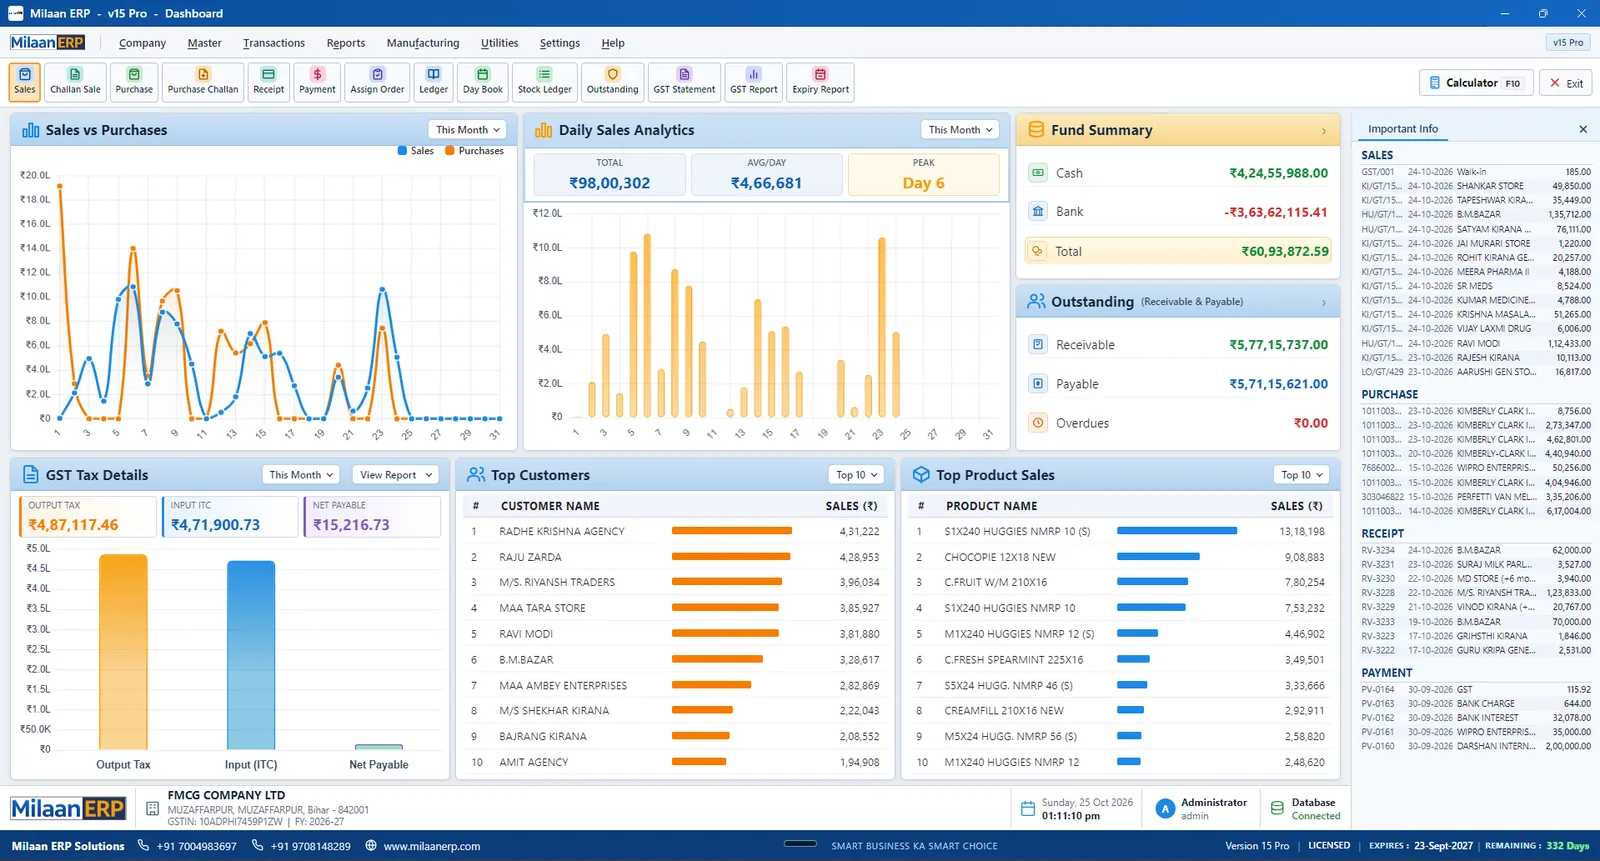Open Challan Sale from the toolbar
The height and width of the screenshot is (861, 1600).
point(75,82)
